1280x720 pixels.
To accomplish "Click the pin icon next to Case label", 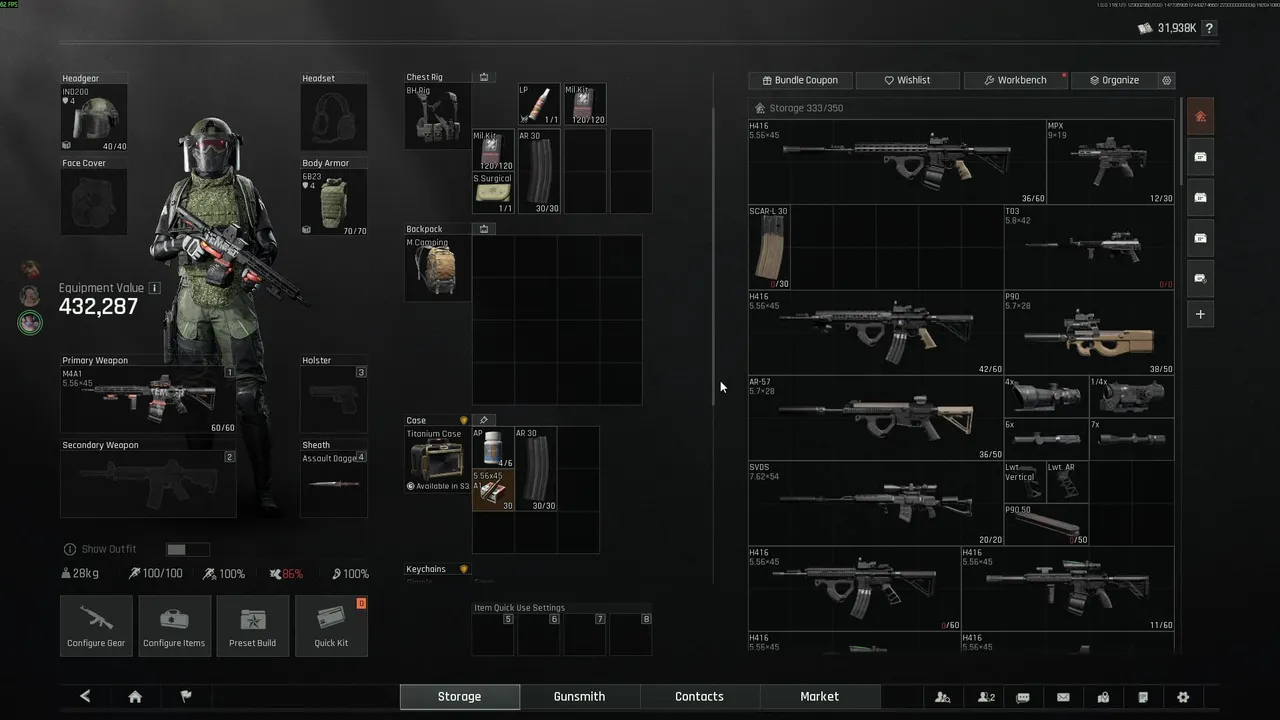I will (x=484, y=420).
